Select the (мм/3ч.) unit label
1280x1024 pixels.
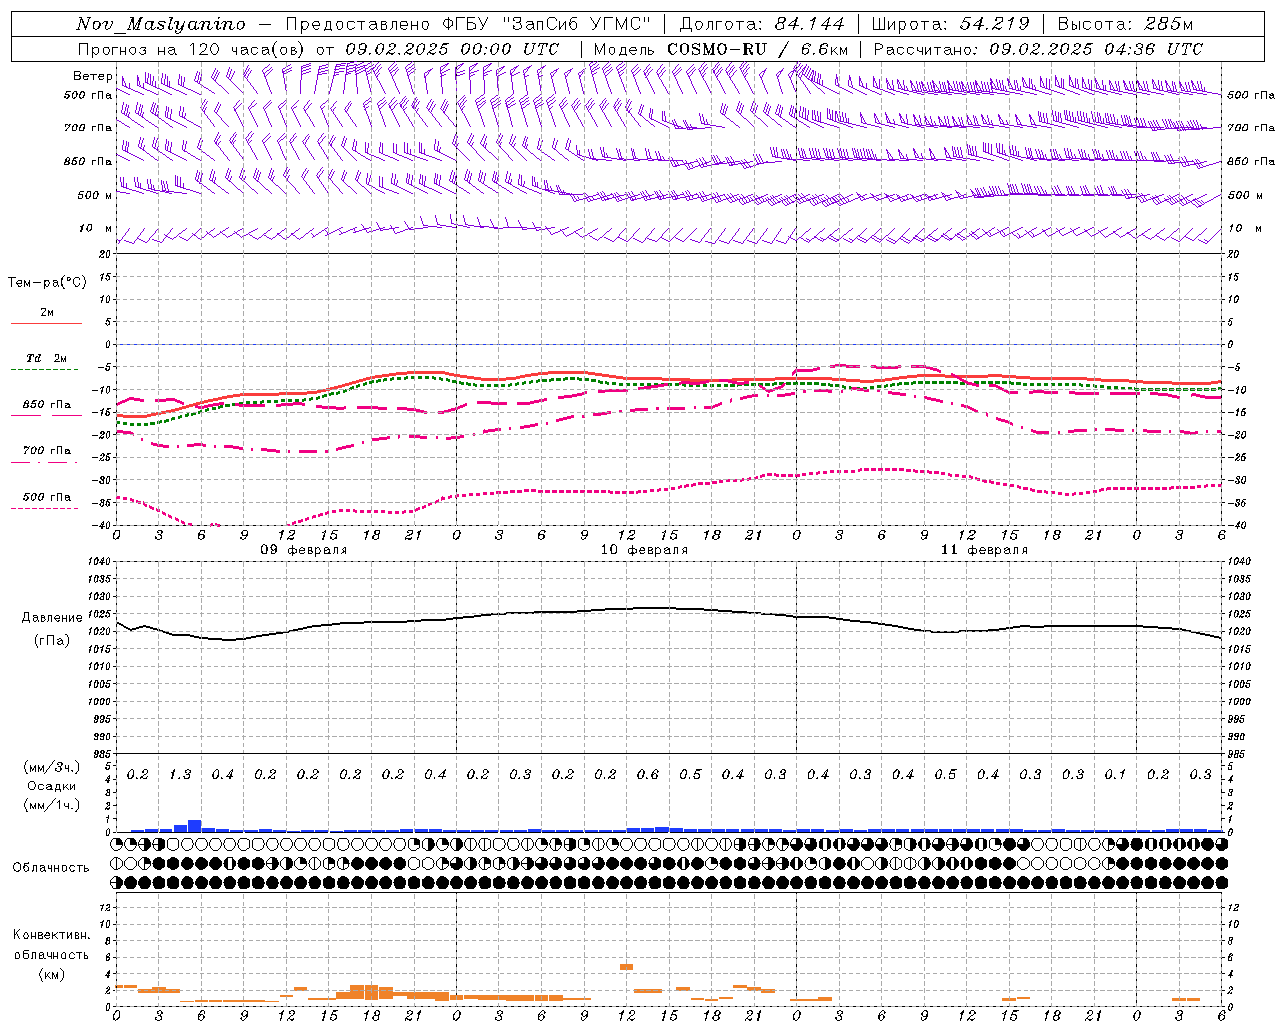coord(52,767)
